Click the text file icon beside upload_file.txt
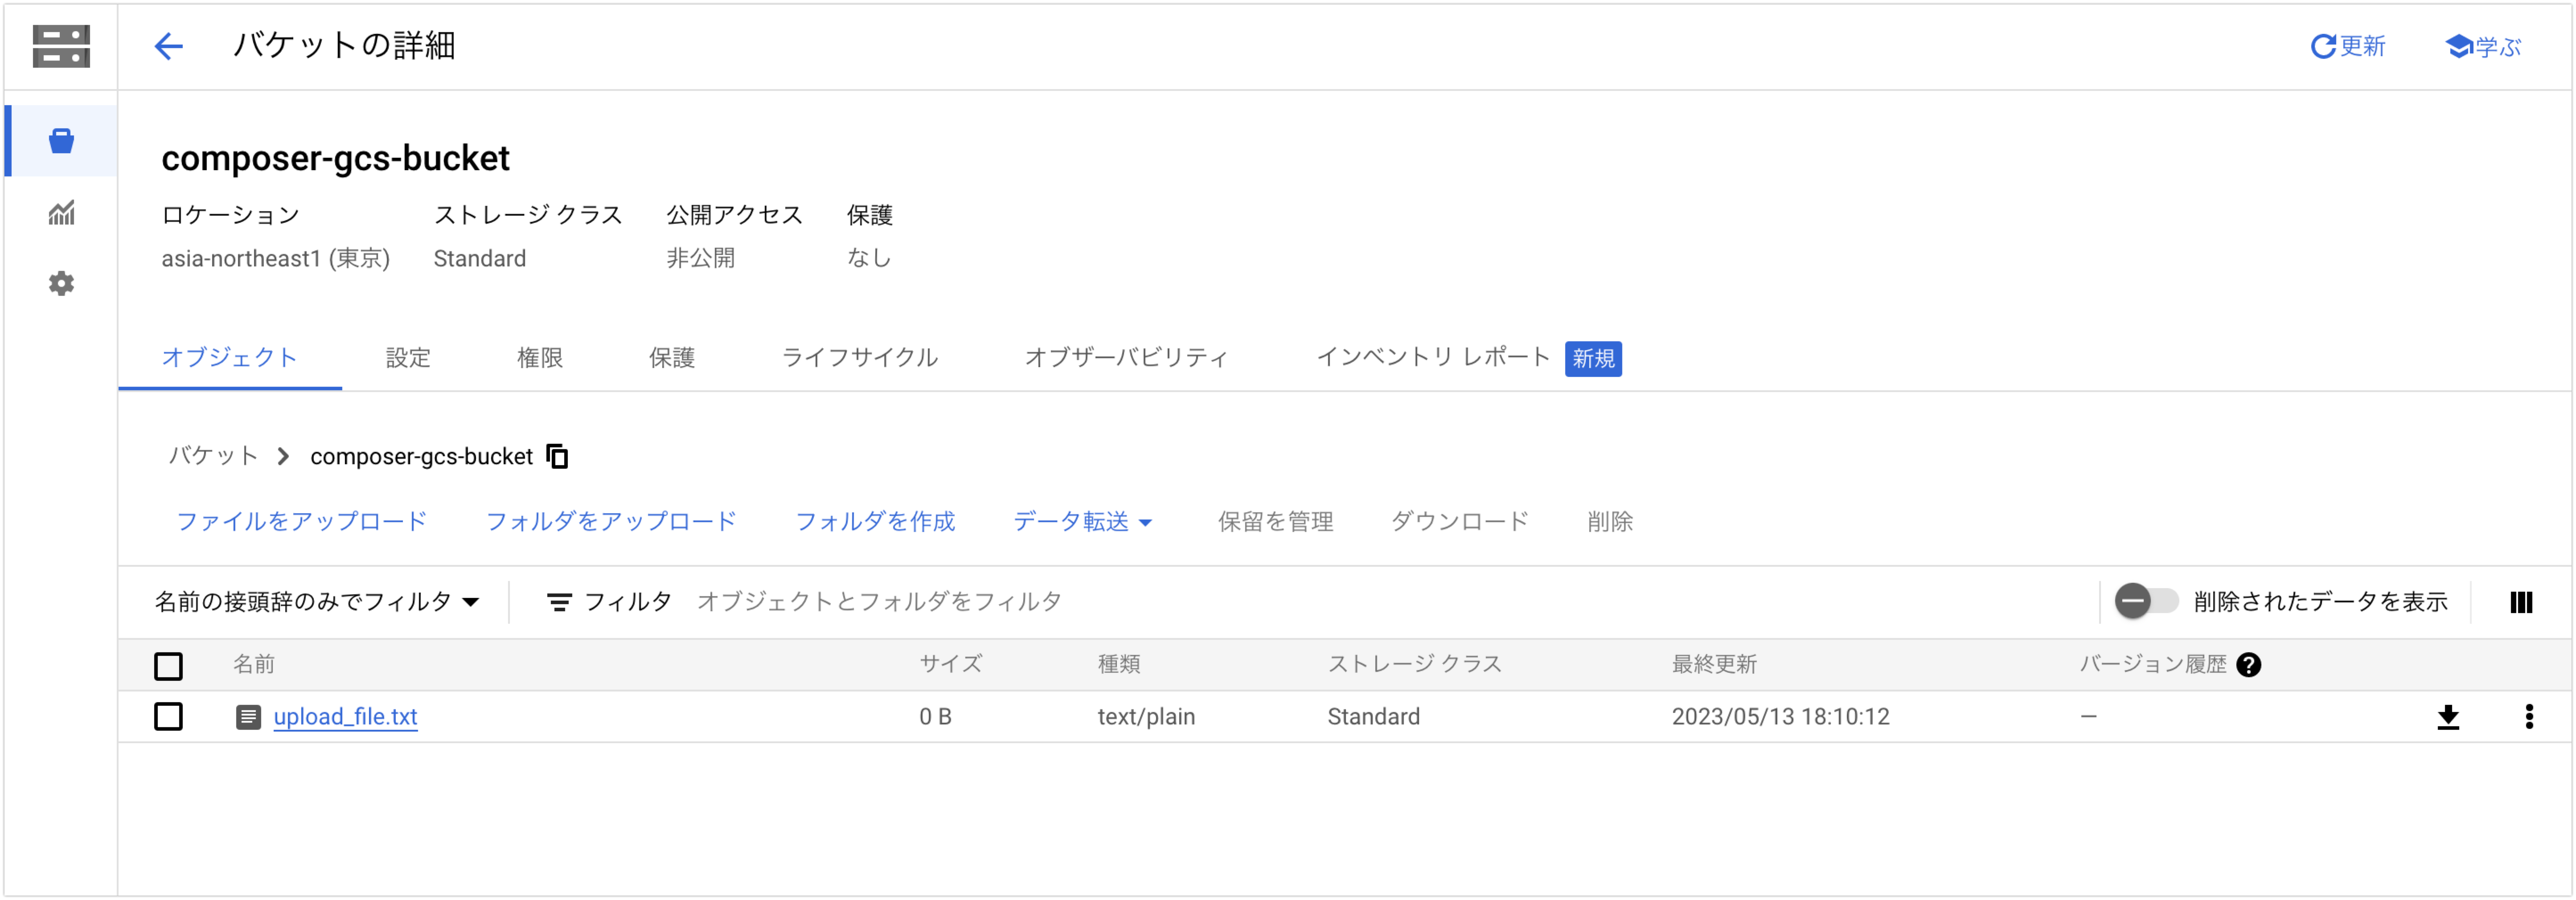The image size is (2576, 900). (248, 717)
